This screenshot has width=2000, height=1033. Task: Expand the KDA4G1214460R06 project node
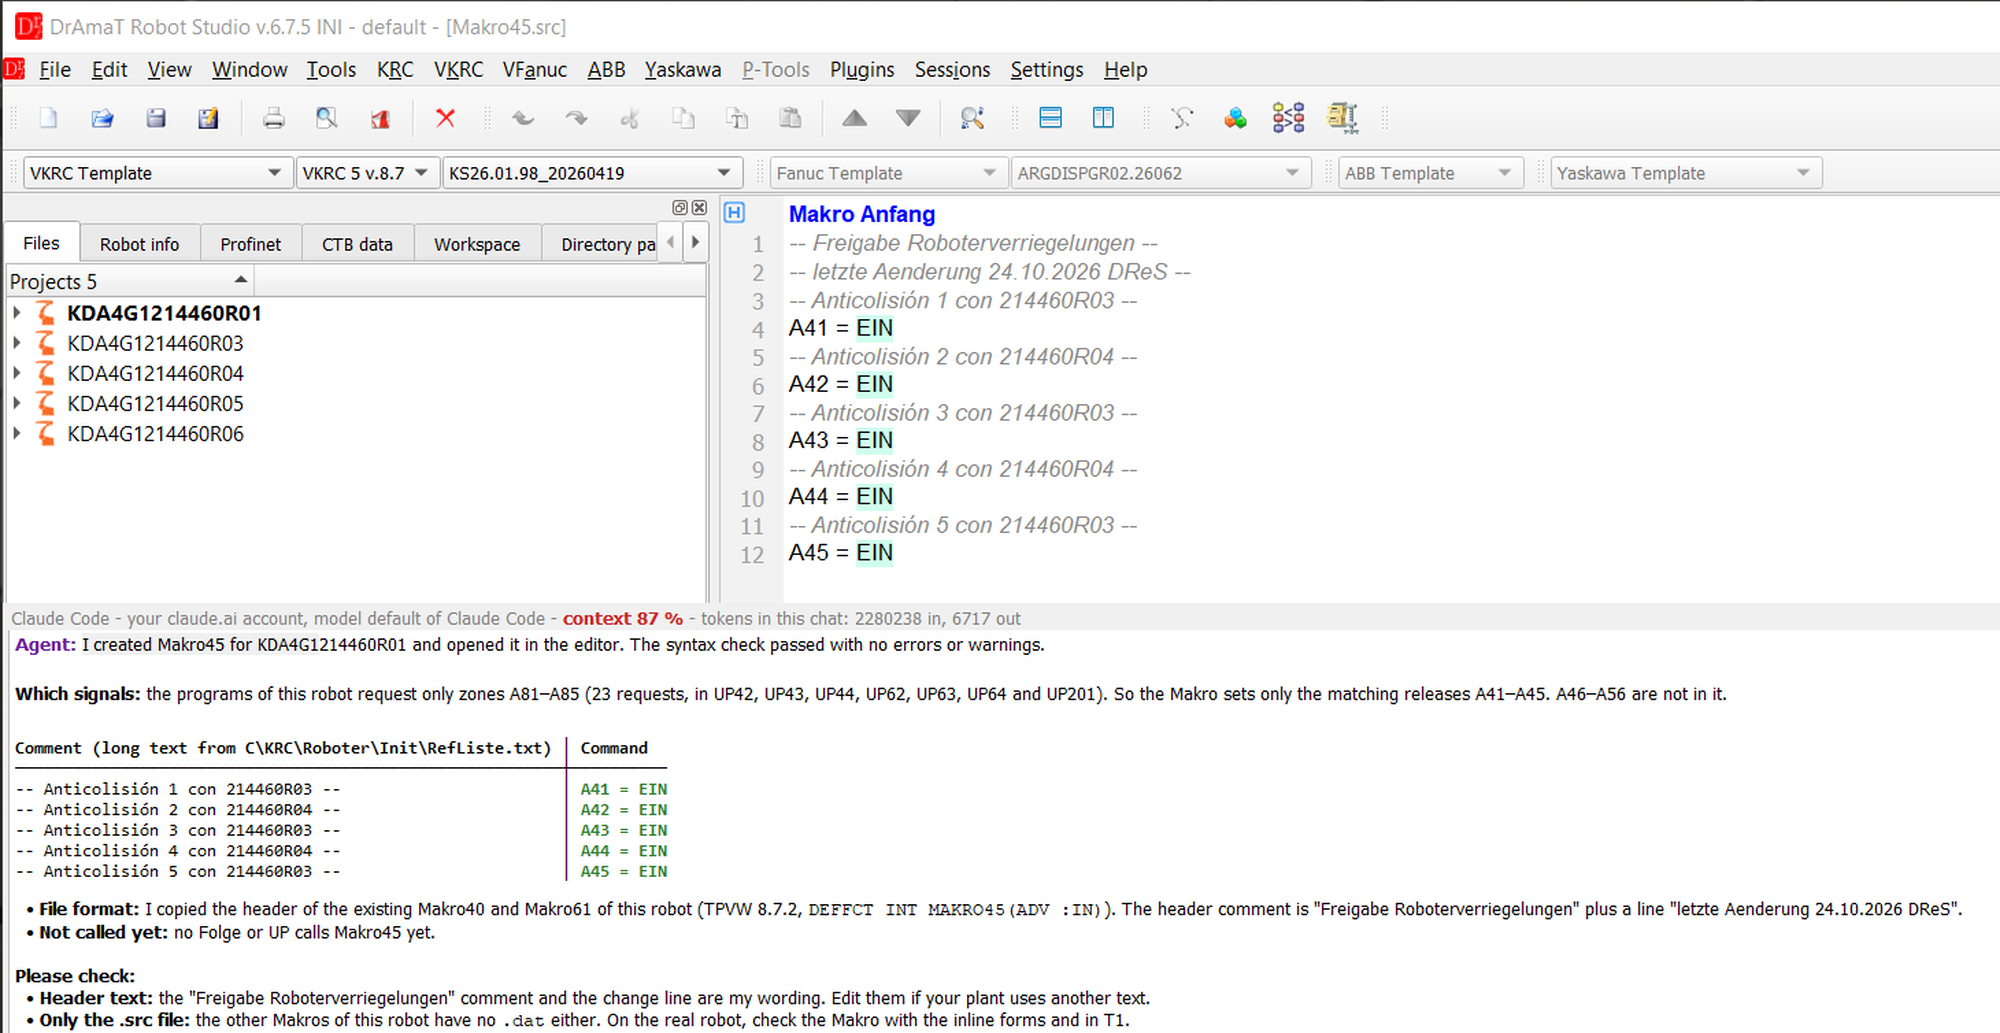(x=17, y=433)
